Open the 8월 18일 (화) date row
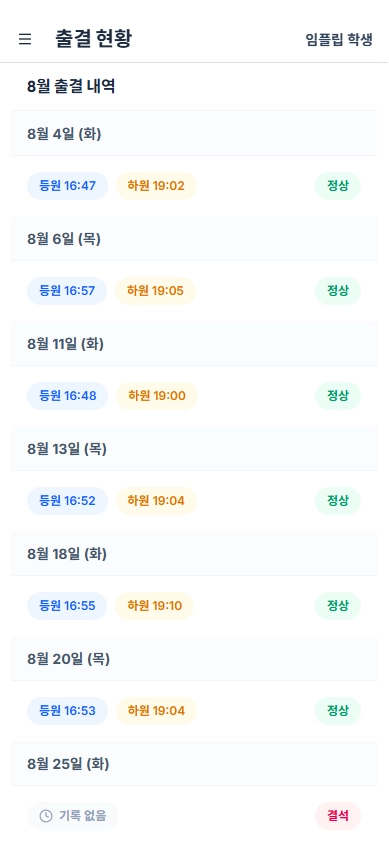 click(x=194, y=554)
